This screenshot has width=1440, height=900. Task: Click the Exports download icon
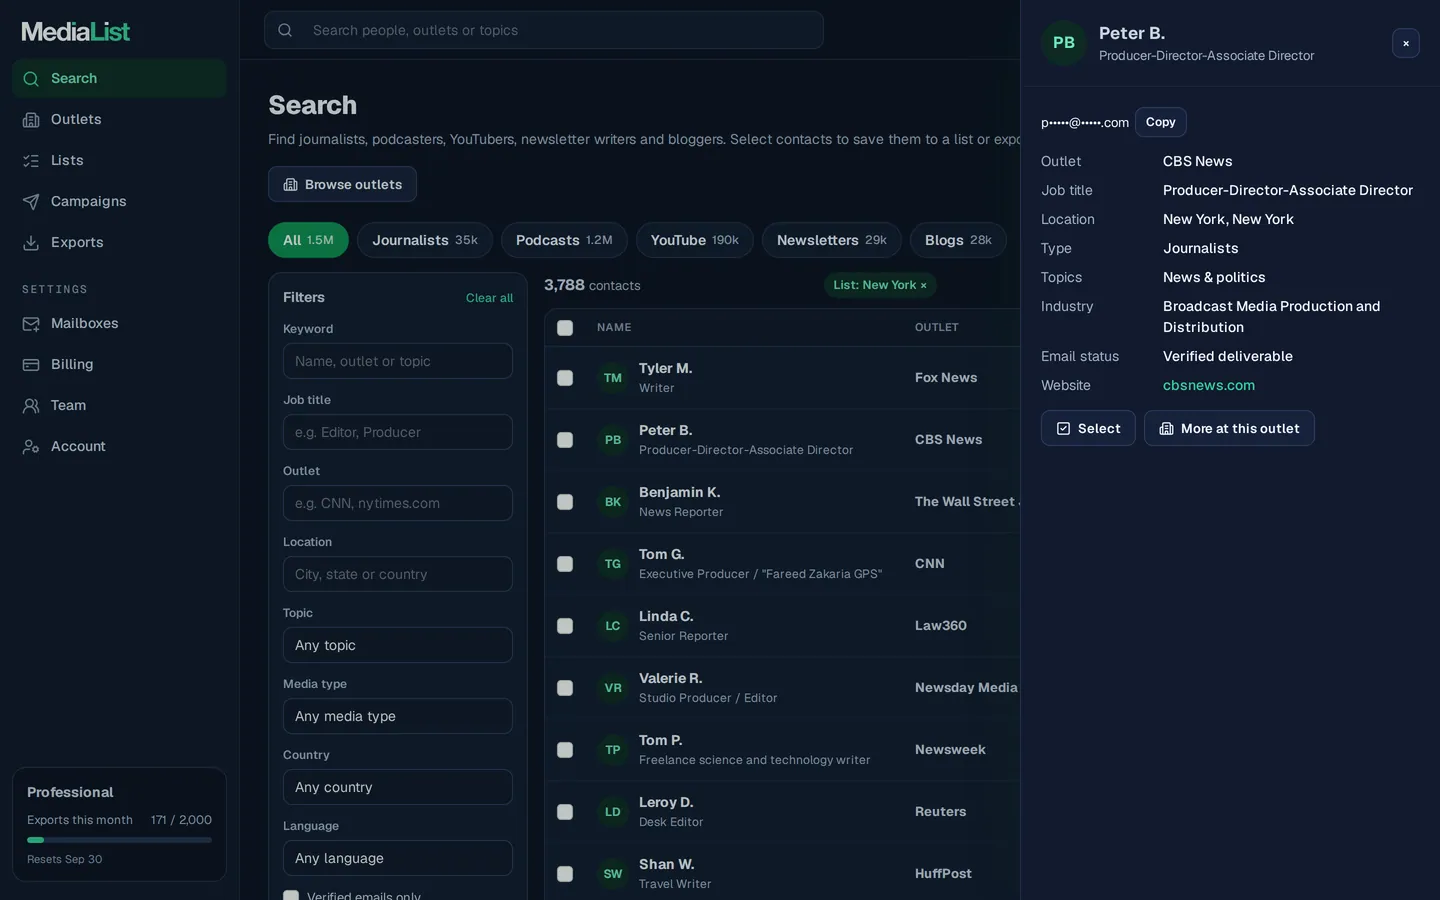pos(31,243)
